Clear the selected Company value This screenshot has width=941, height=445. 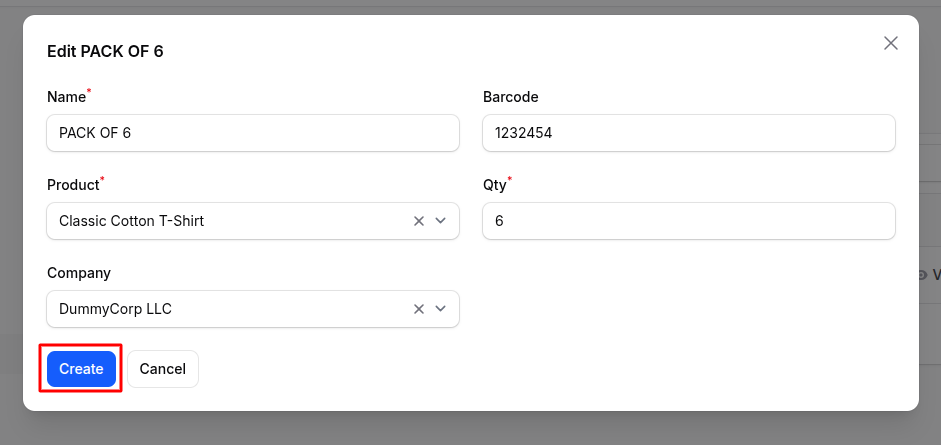(419, 309)
